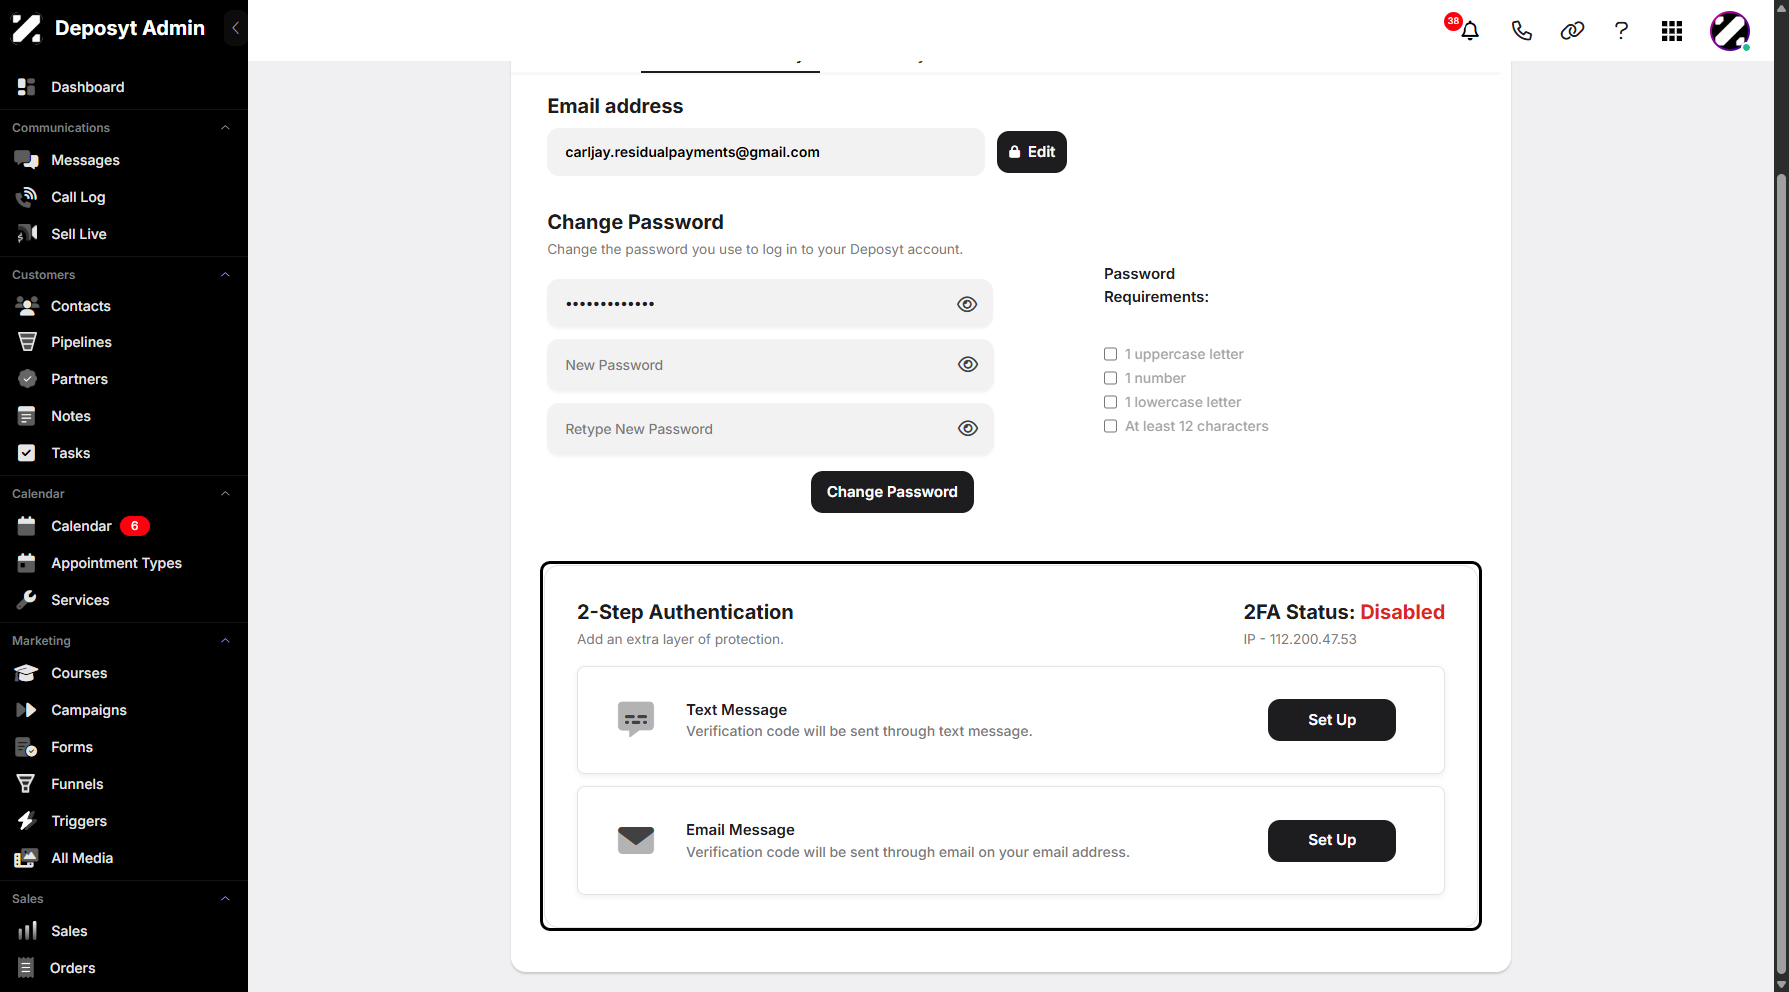The image size is (1789, 992).
Task: Collapse the sidebar with arrow
Action: click(235, 28)
